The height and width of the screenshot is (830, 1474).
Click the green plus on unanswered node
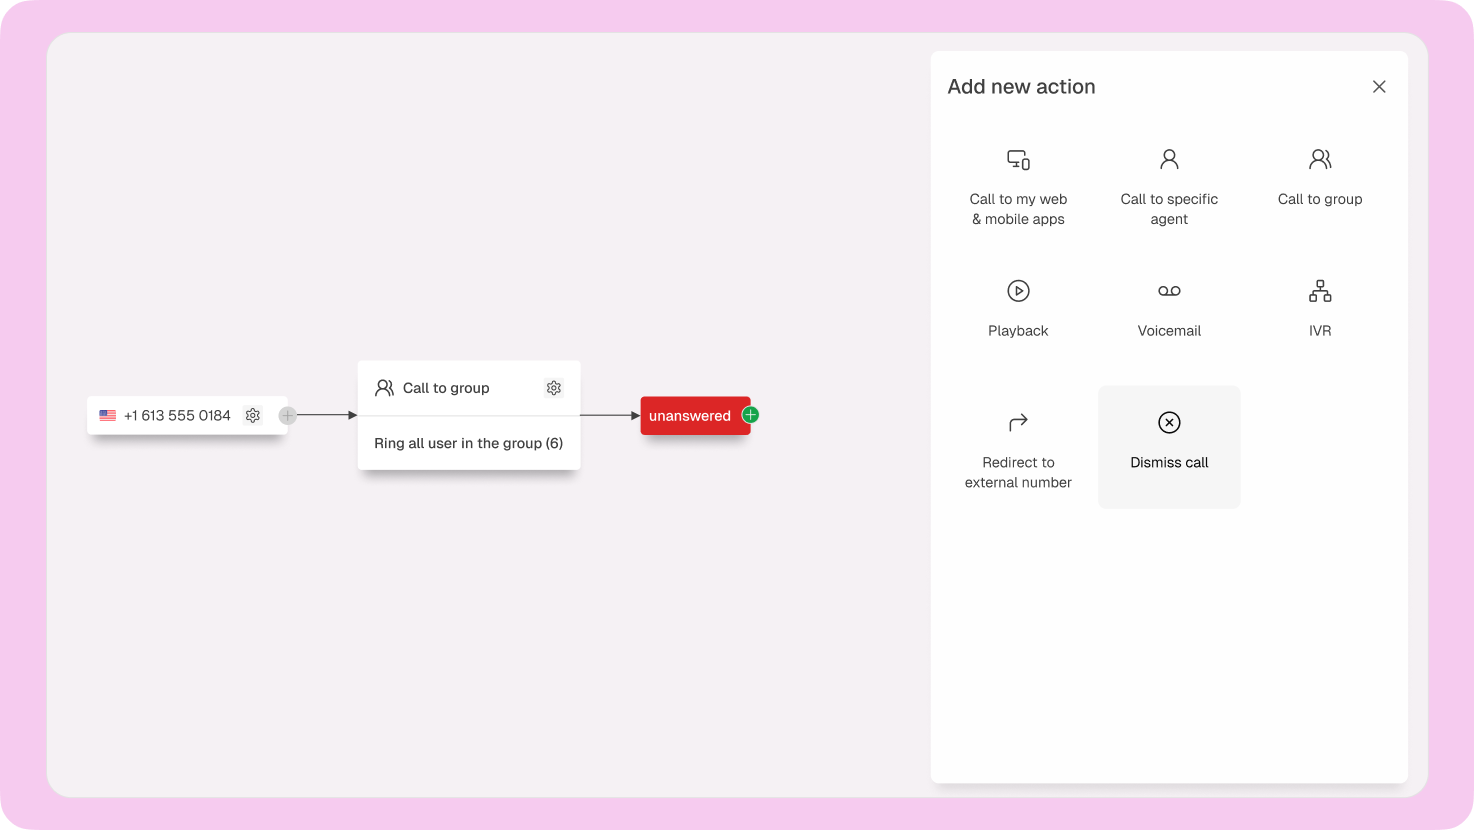click(x=750, y=415)
